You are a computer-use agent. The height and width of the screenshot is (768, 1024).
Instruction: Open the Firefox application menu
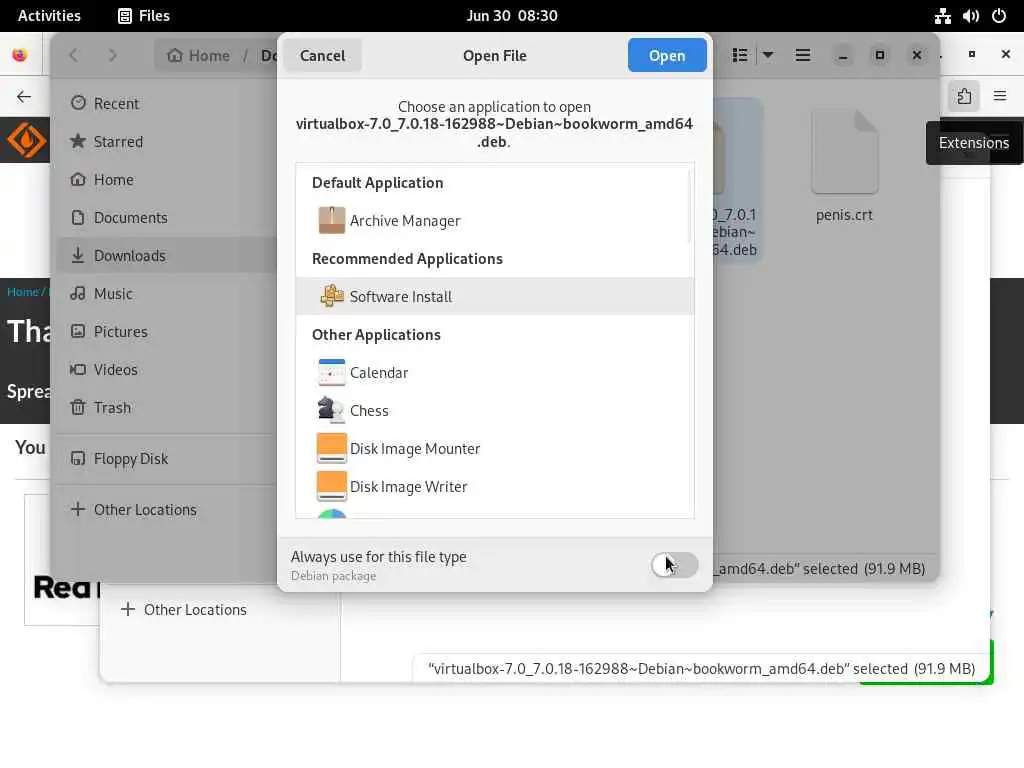tap(1000, 97)
